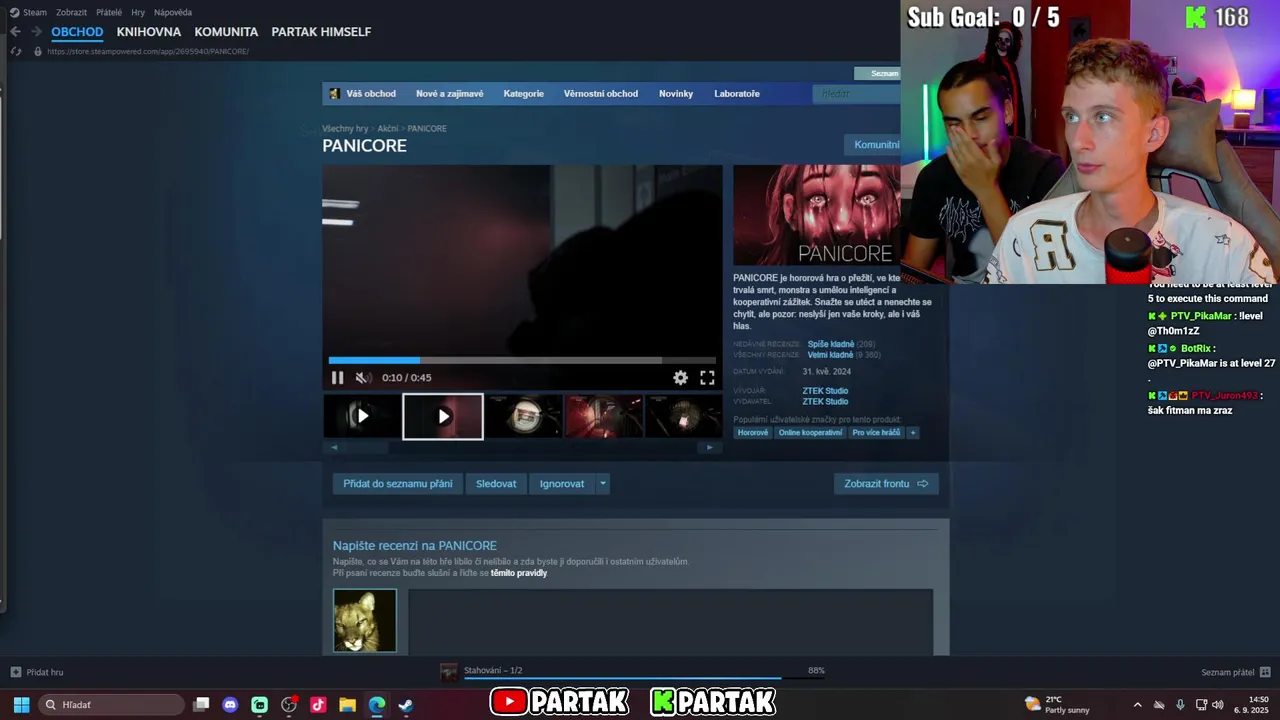Open the Kategorie menu
The image size is (1280, 720).
coord(524,94)
